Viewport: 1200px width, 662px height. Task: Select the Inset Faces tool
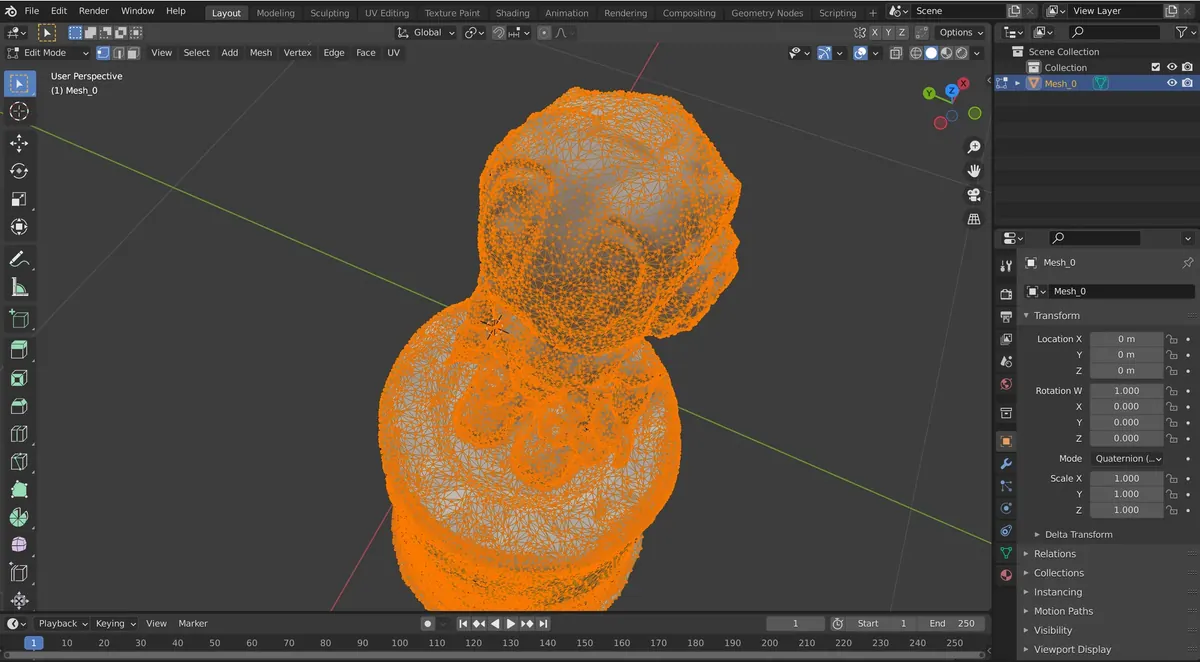[19, 378]
